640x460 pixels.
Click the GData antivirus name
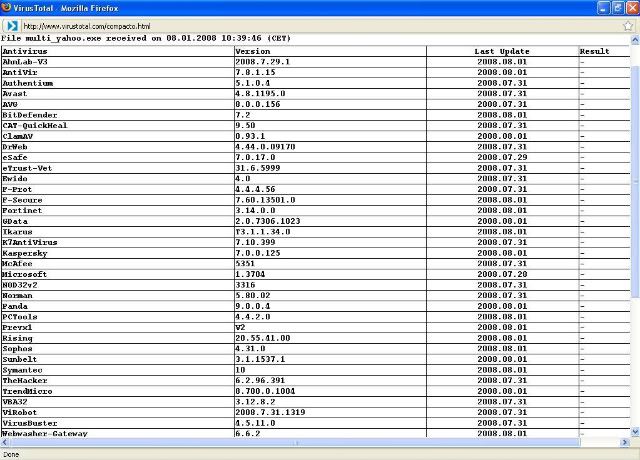pos(15,221)
